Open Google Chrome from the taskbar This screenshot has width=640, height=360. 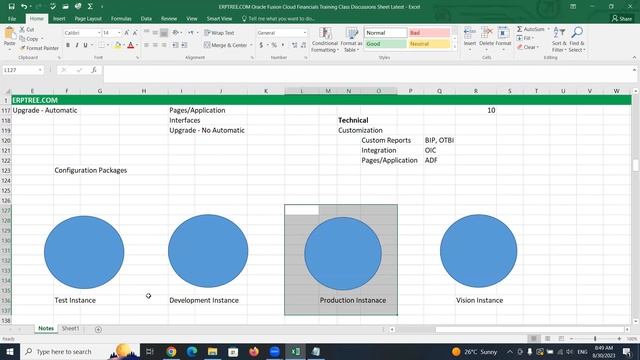[x=171, y=351]
